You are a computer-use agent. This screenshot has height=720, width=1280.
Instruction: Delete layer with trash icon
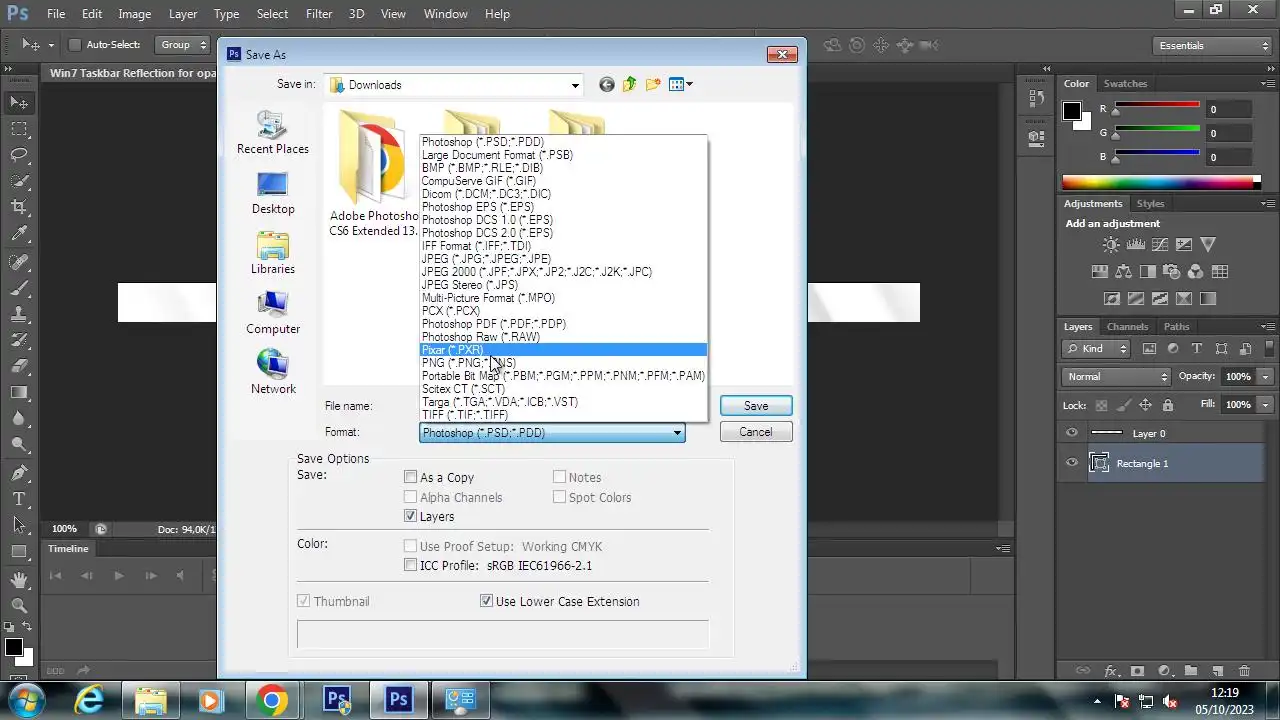1245,671
